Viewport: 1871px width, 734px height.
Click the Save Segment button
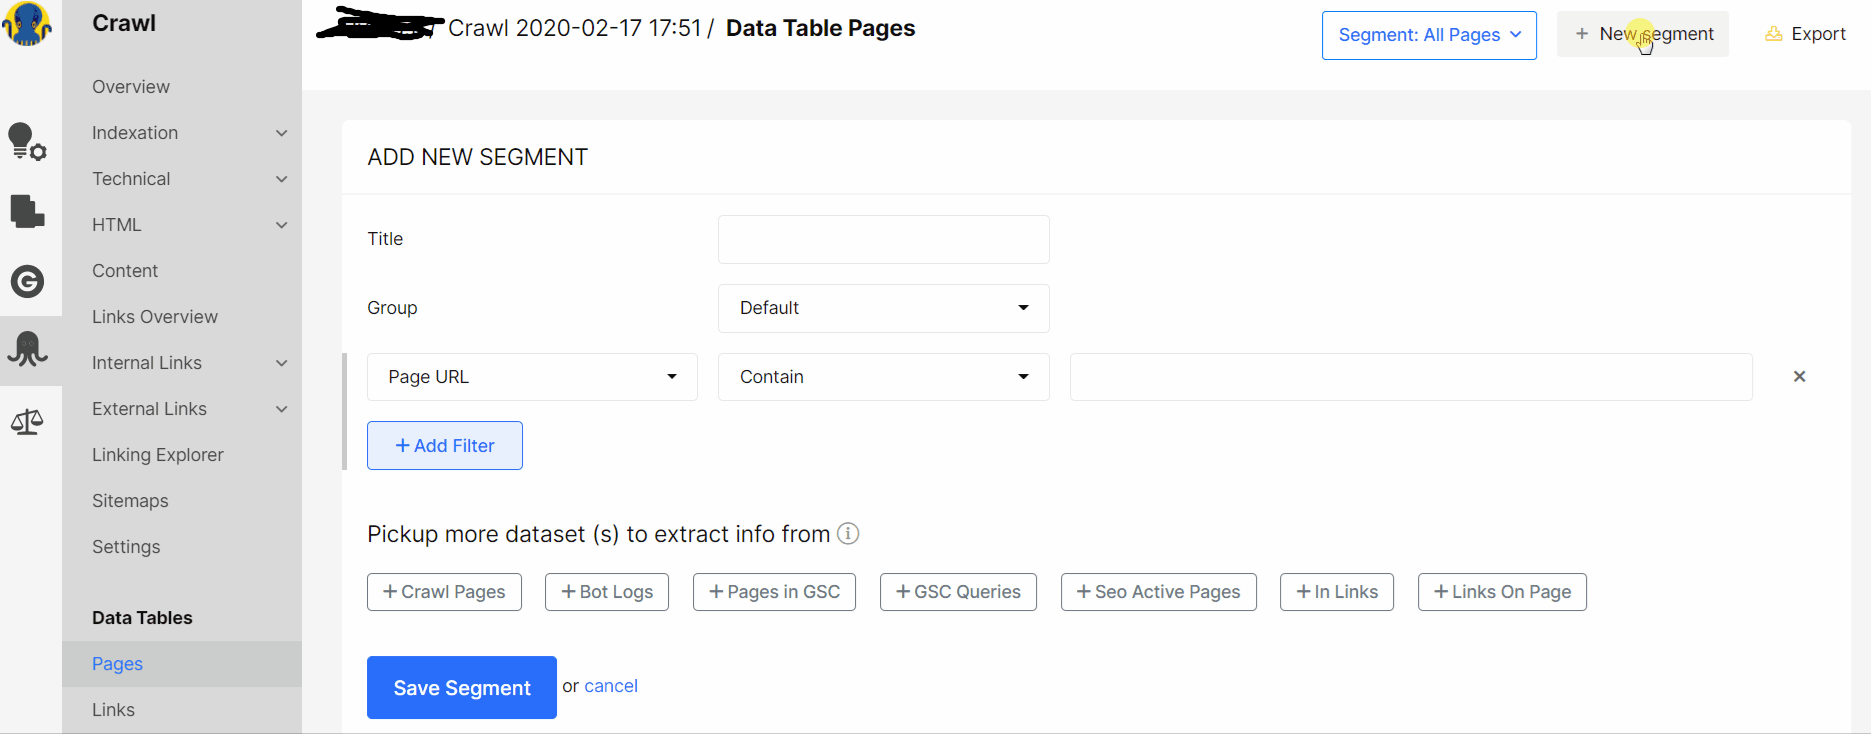coord(462,687)
